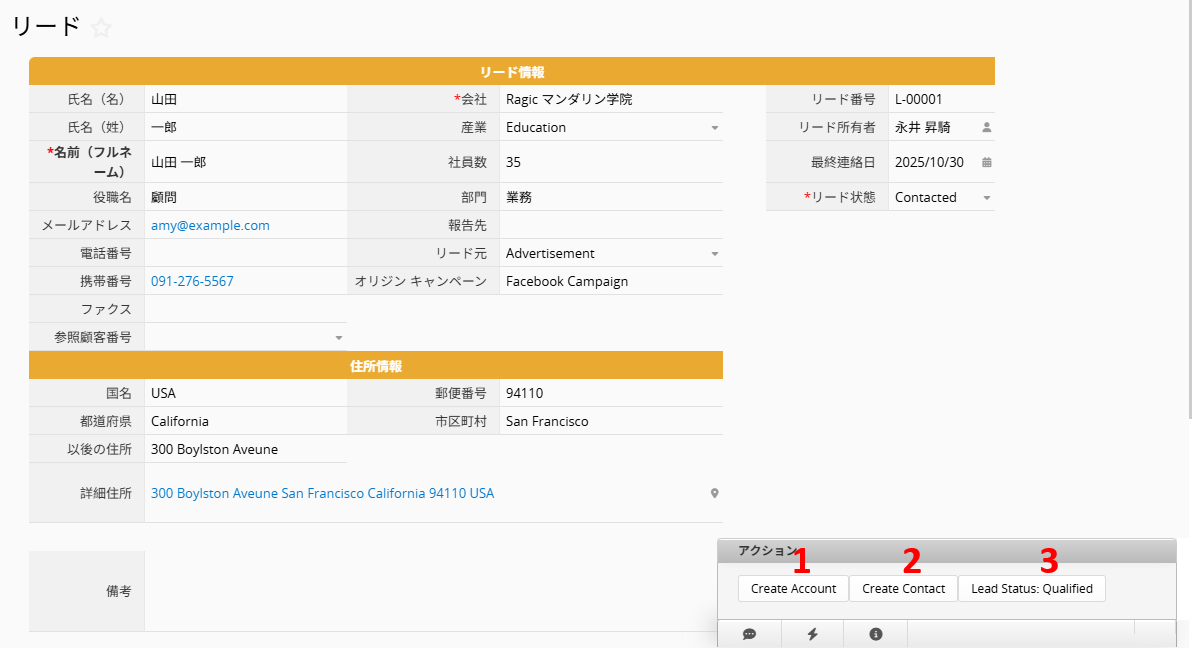Expand the リード状態 Contacted dropdown
Image resolution: width=1192 pixels, height=648 pixels.
click(x=986, y=198)
